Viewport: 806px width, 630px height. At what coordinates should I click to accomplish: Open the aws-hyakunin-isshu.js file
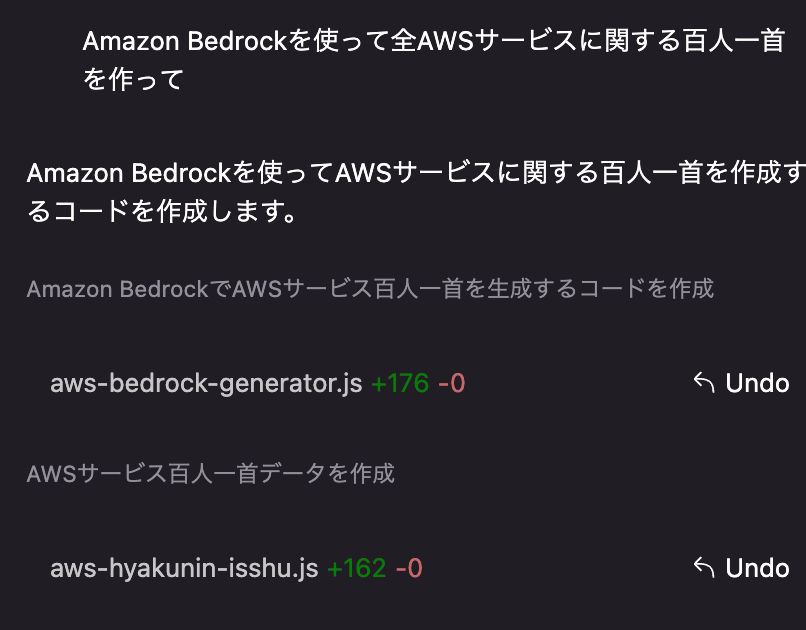point(184,568)
